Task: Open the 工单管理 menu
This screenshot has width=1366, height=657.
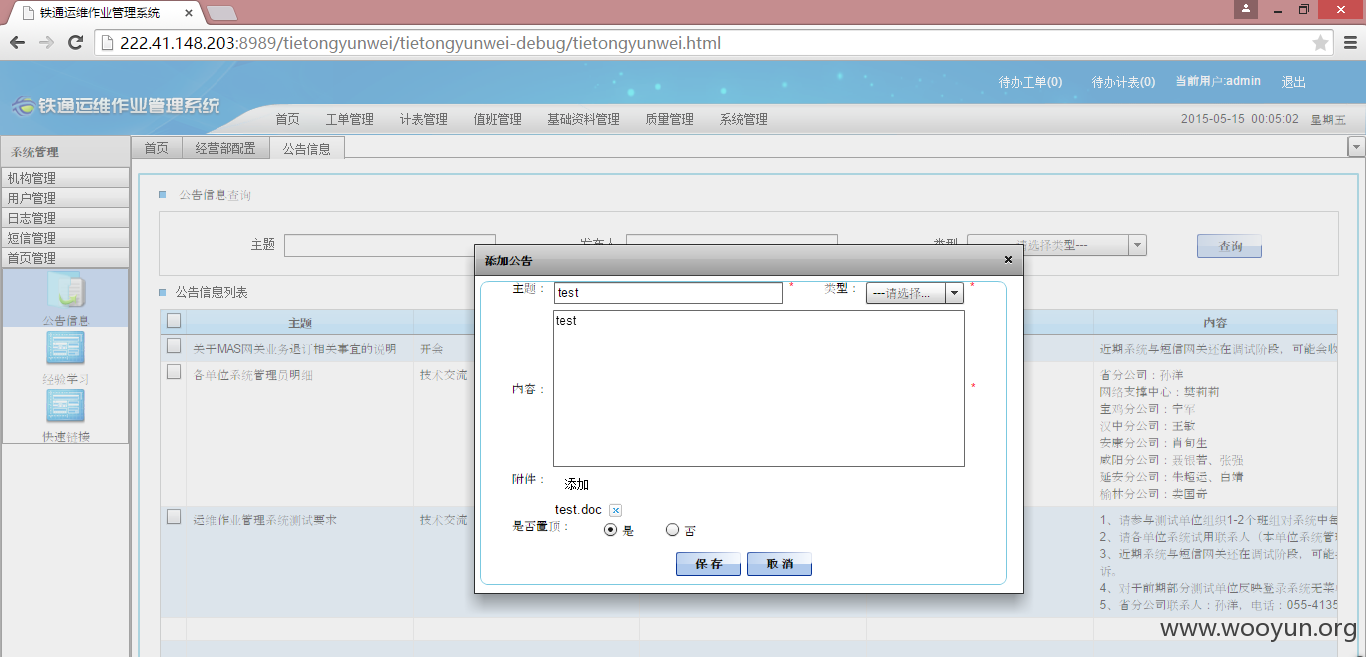Action: click(349, 119)
